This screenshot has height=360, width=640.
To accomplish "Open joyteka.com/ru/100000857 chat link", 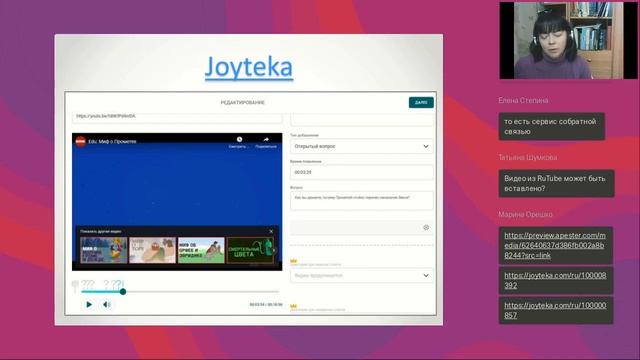I will [555, 310].
